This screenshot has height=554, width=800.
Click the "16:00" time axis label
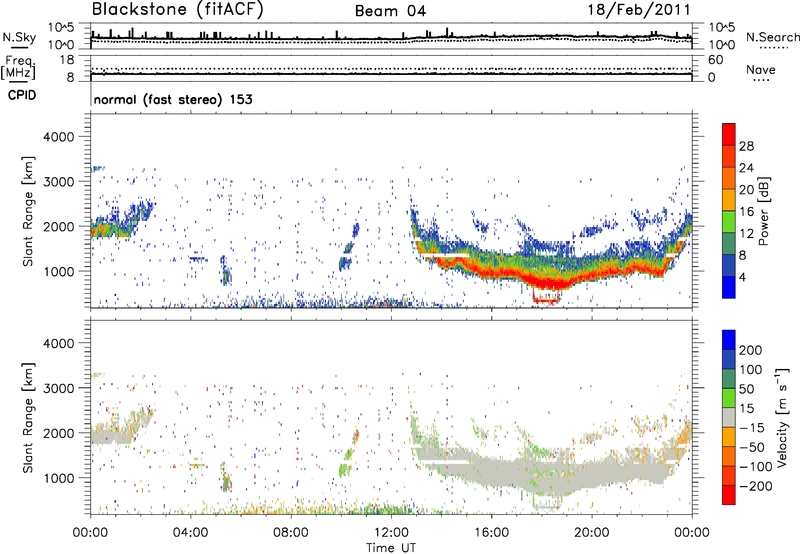[491, 533]
